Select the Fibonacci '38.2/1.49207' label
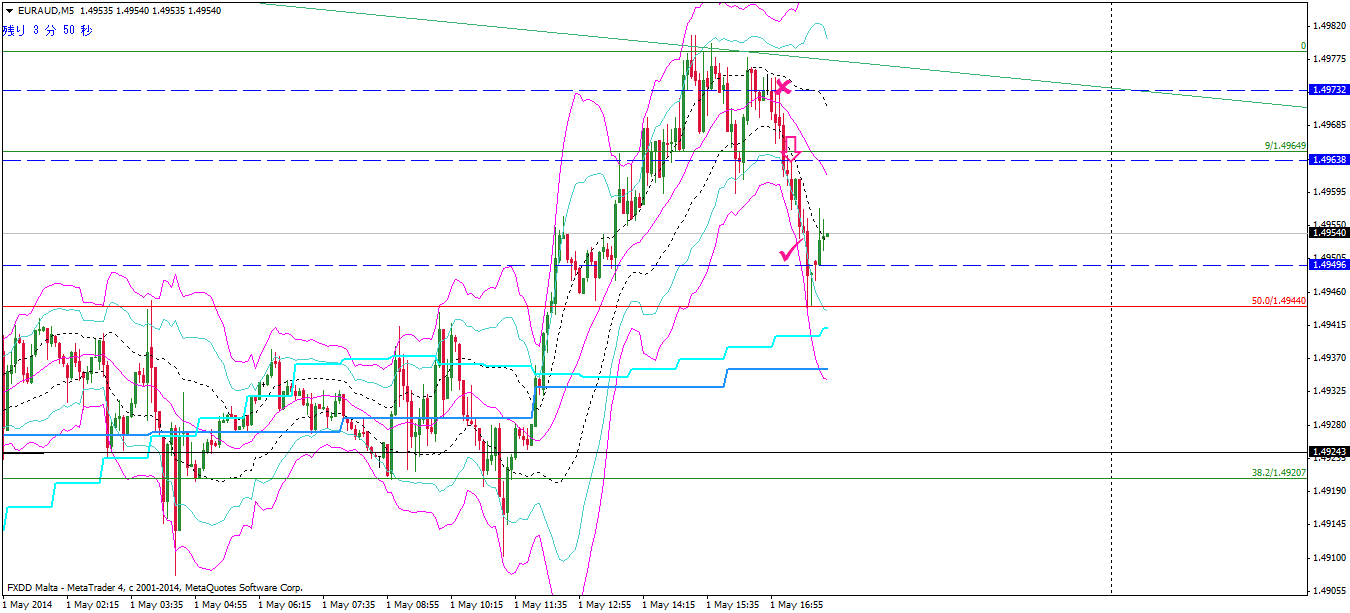The height and width of the screenshot is (613, 1350). click(x=1279, y=472)
